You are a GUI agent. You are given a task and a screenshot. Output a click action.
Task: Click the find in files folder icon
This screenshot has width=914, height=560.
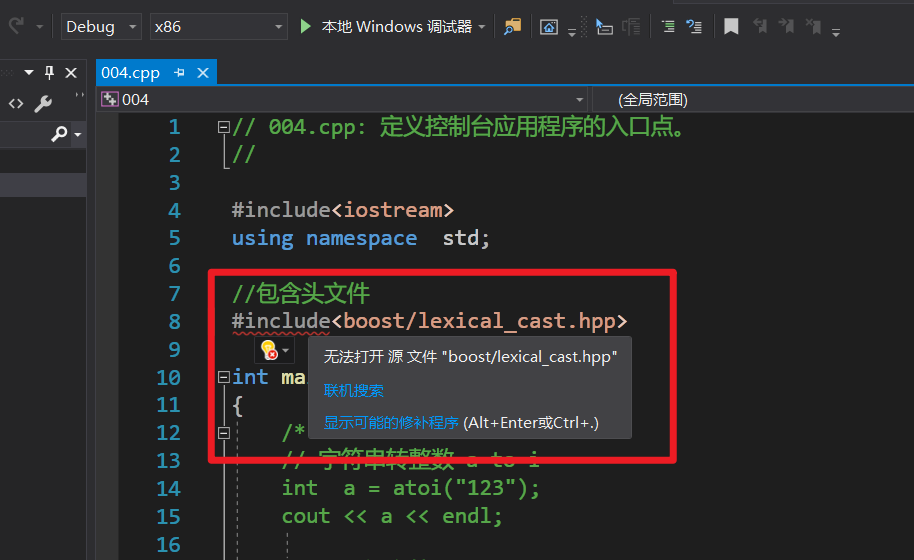[512, 27]
